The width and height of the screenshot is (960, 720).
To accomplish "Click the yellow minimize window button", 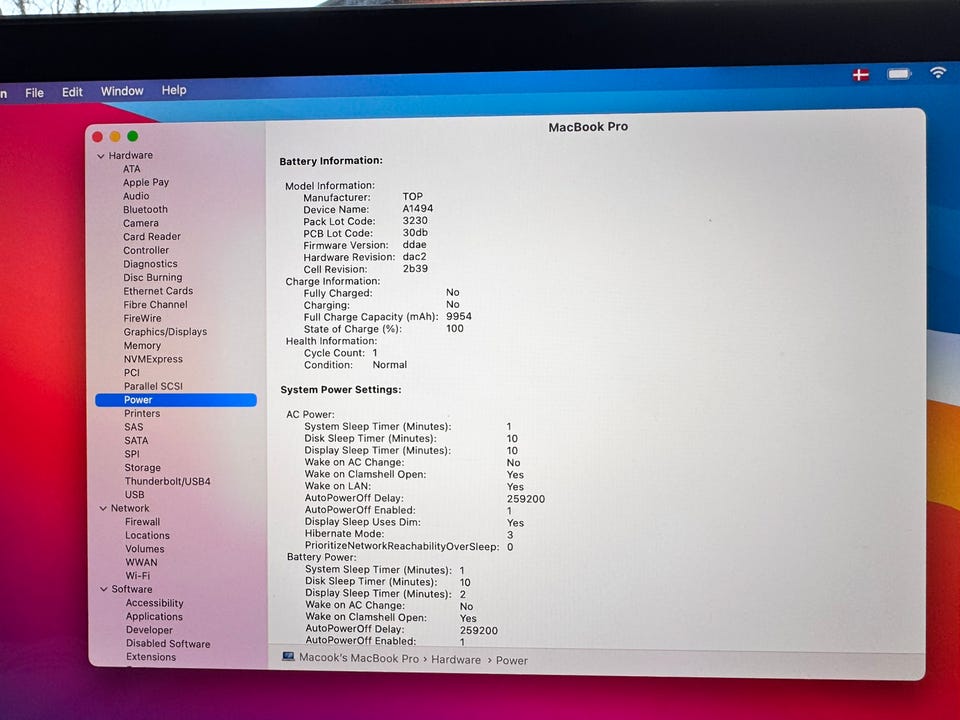I will [x=114, y=137].
